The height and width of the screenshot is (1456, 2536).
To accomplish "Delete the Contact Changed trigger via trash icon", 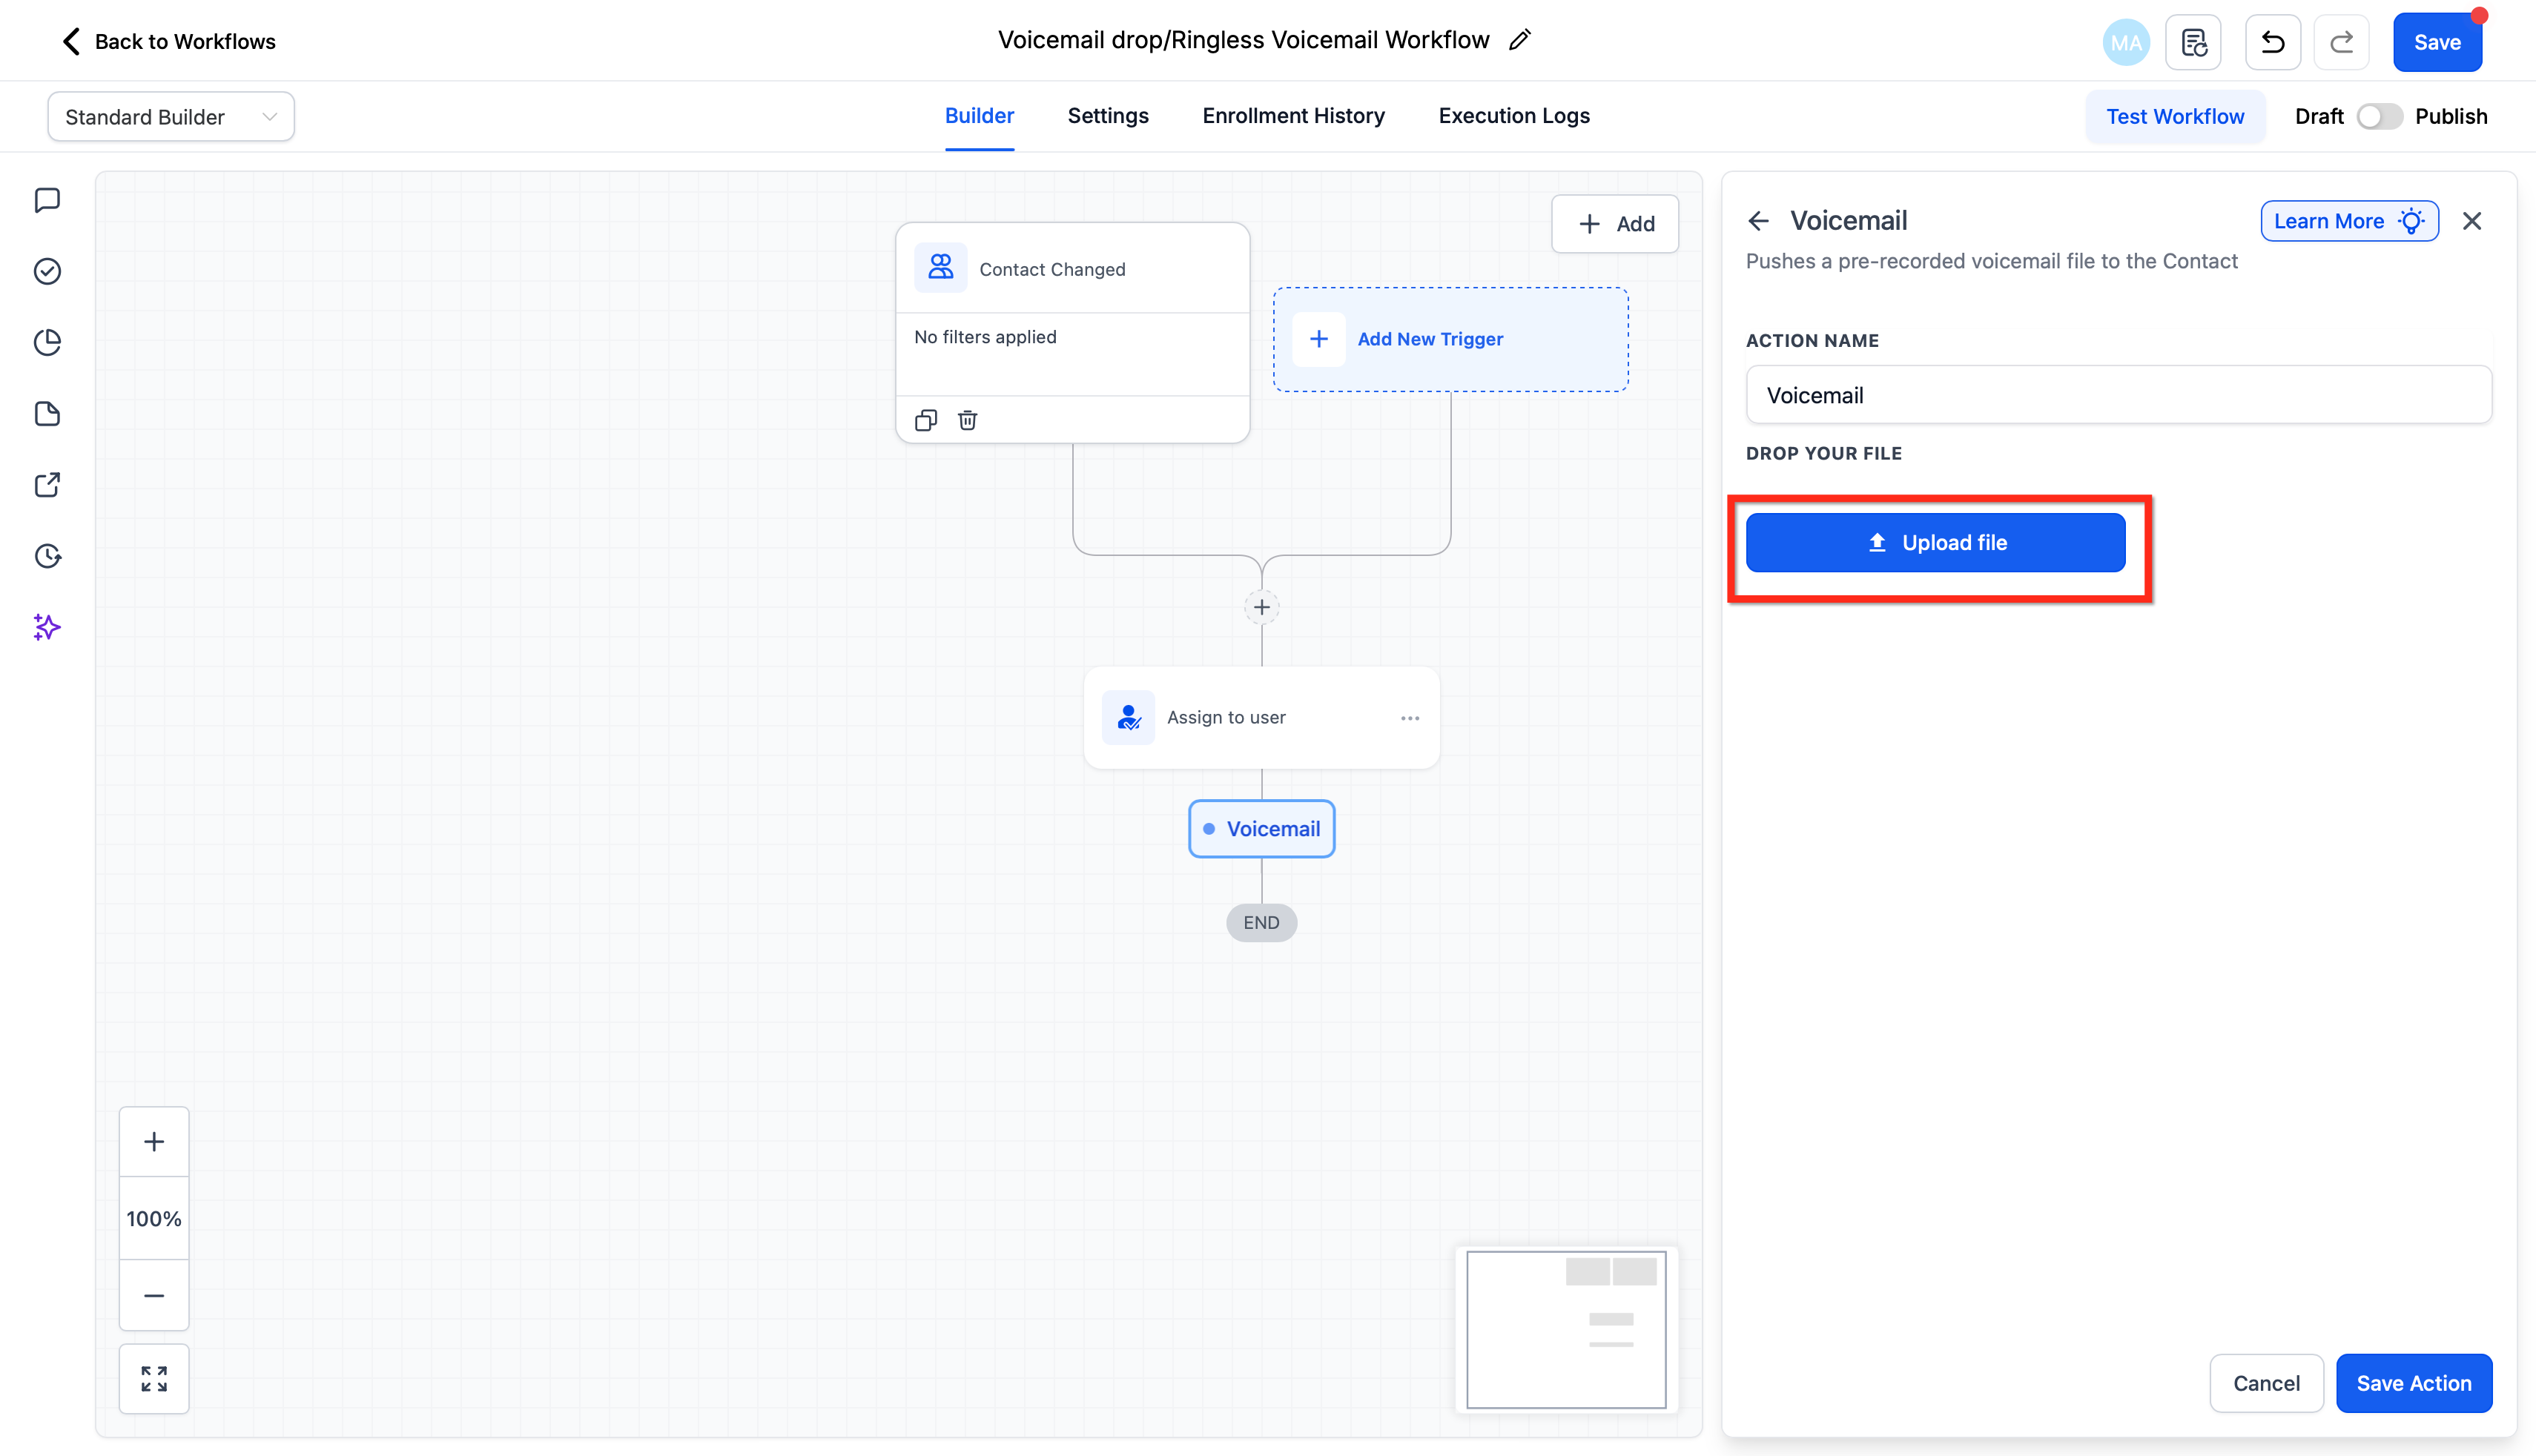I will pyautogui.click(x=967, y=420).
